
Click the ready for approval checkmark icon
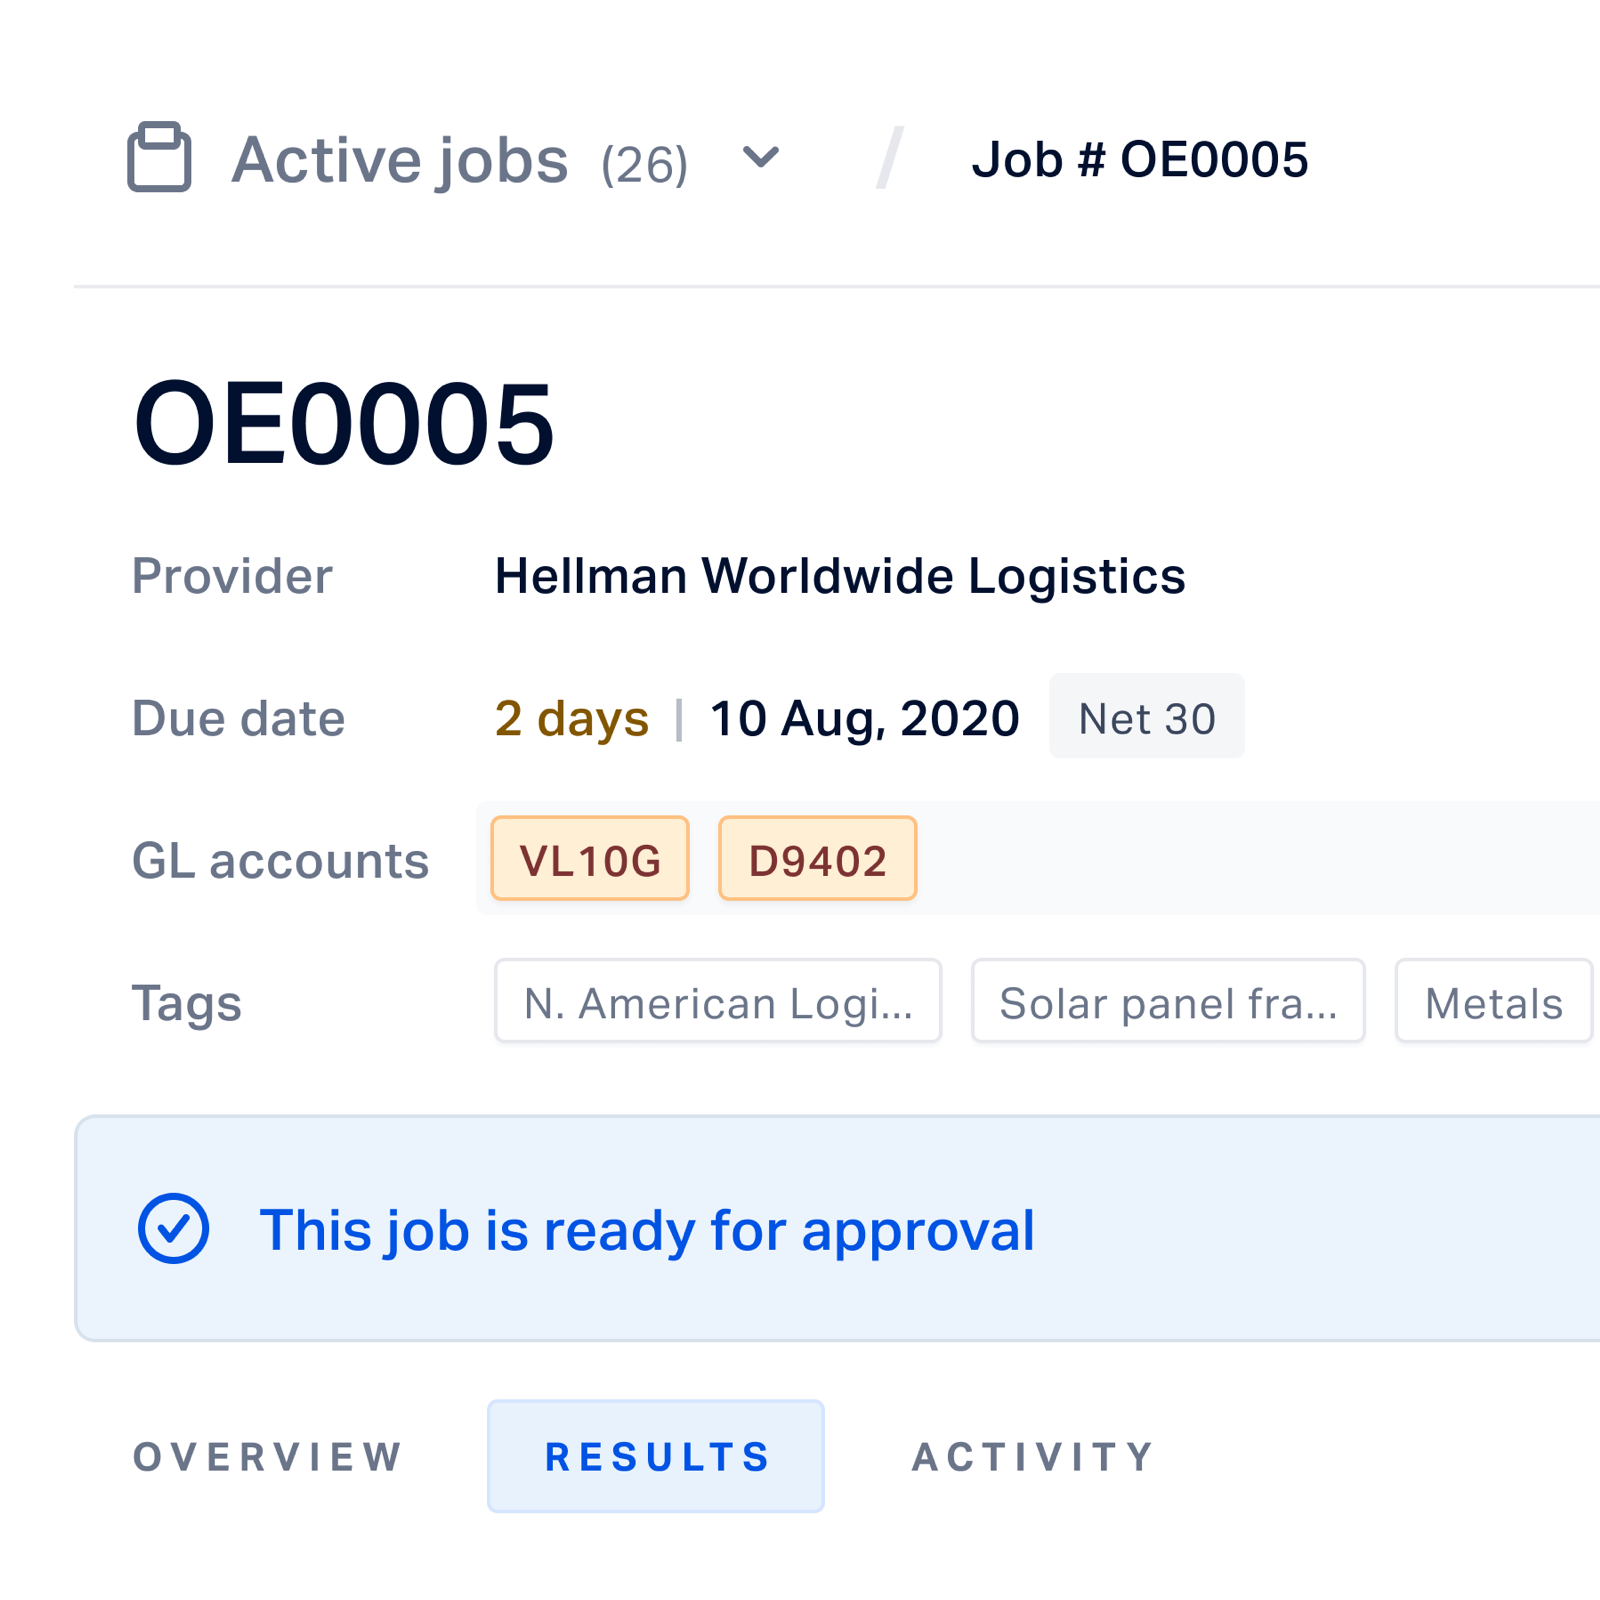click(x=174, y=1228)
